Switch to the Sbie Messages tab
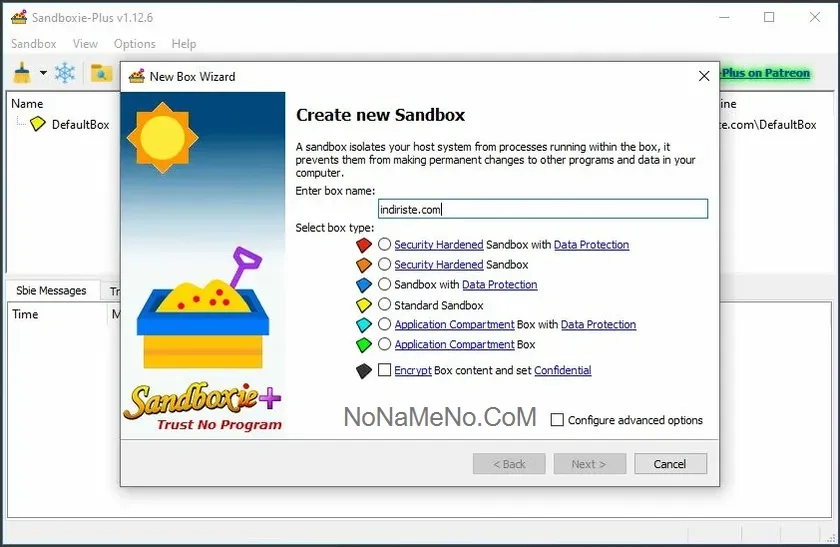This screenshot has width=840, height=547. tap(49, 291)
